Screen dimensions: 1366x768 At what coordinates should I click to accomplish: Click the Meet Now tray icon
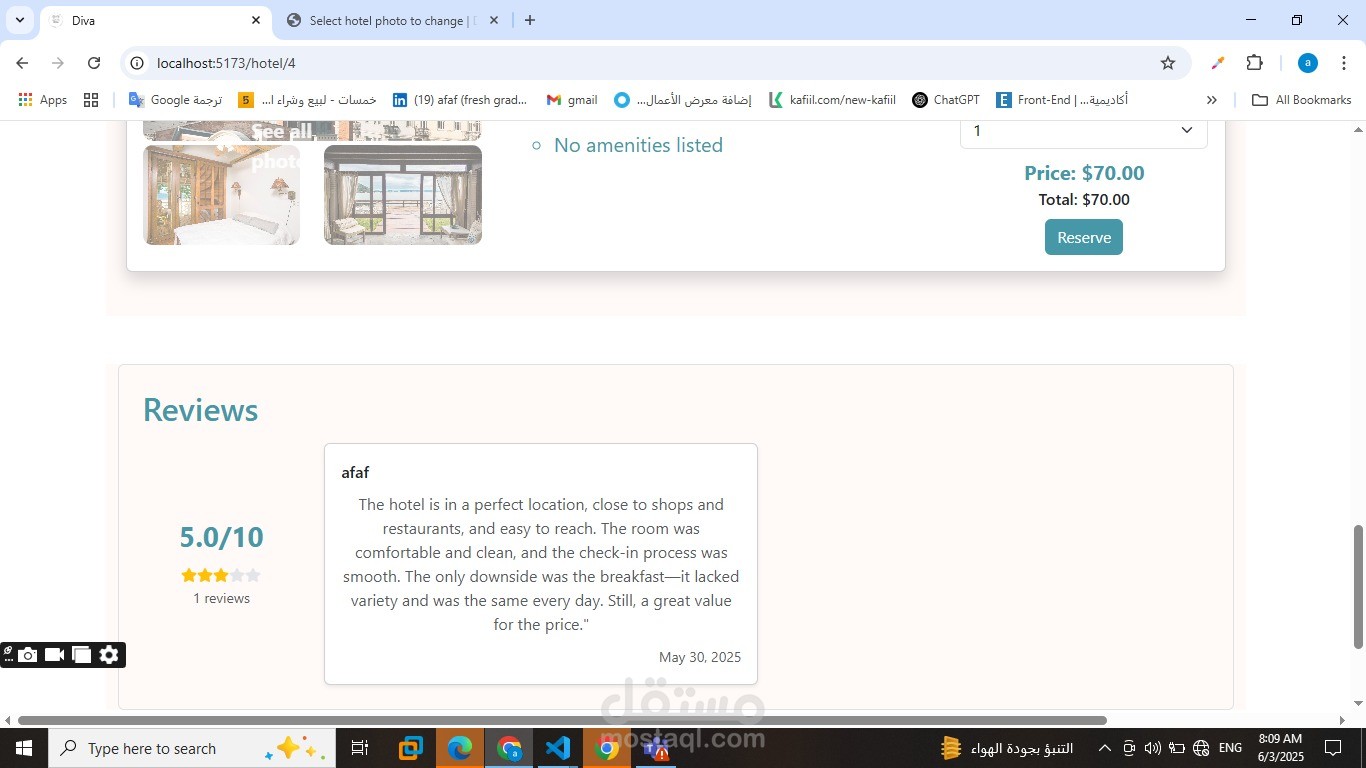[x=1128, y=748]
